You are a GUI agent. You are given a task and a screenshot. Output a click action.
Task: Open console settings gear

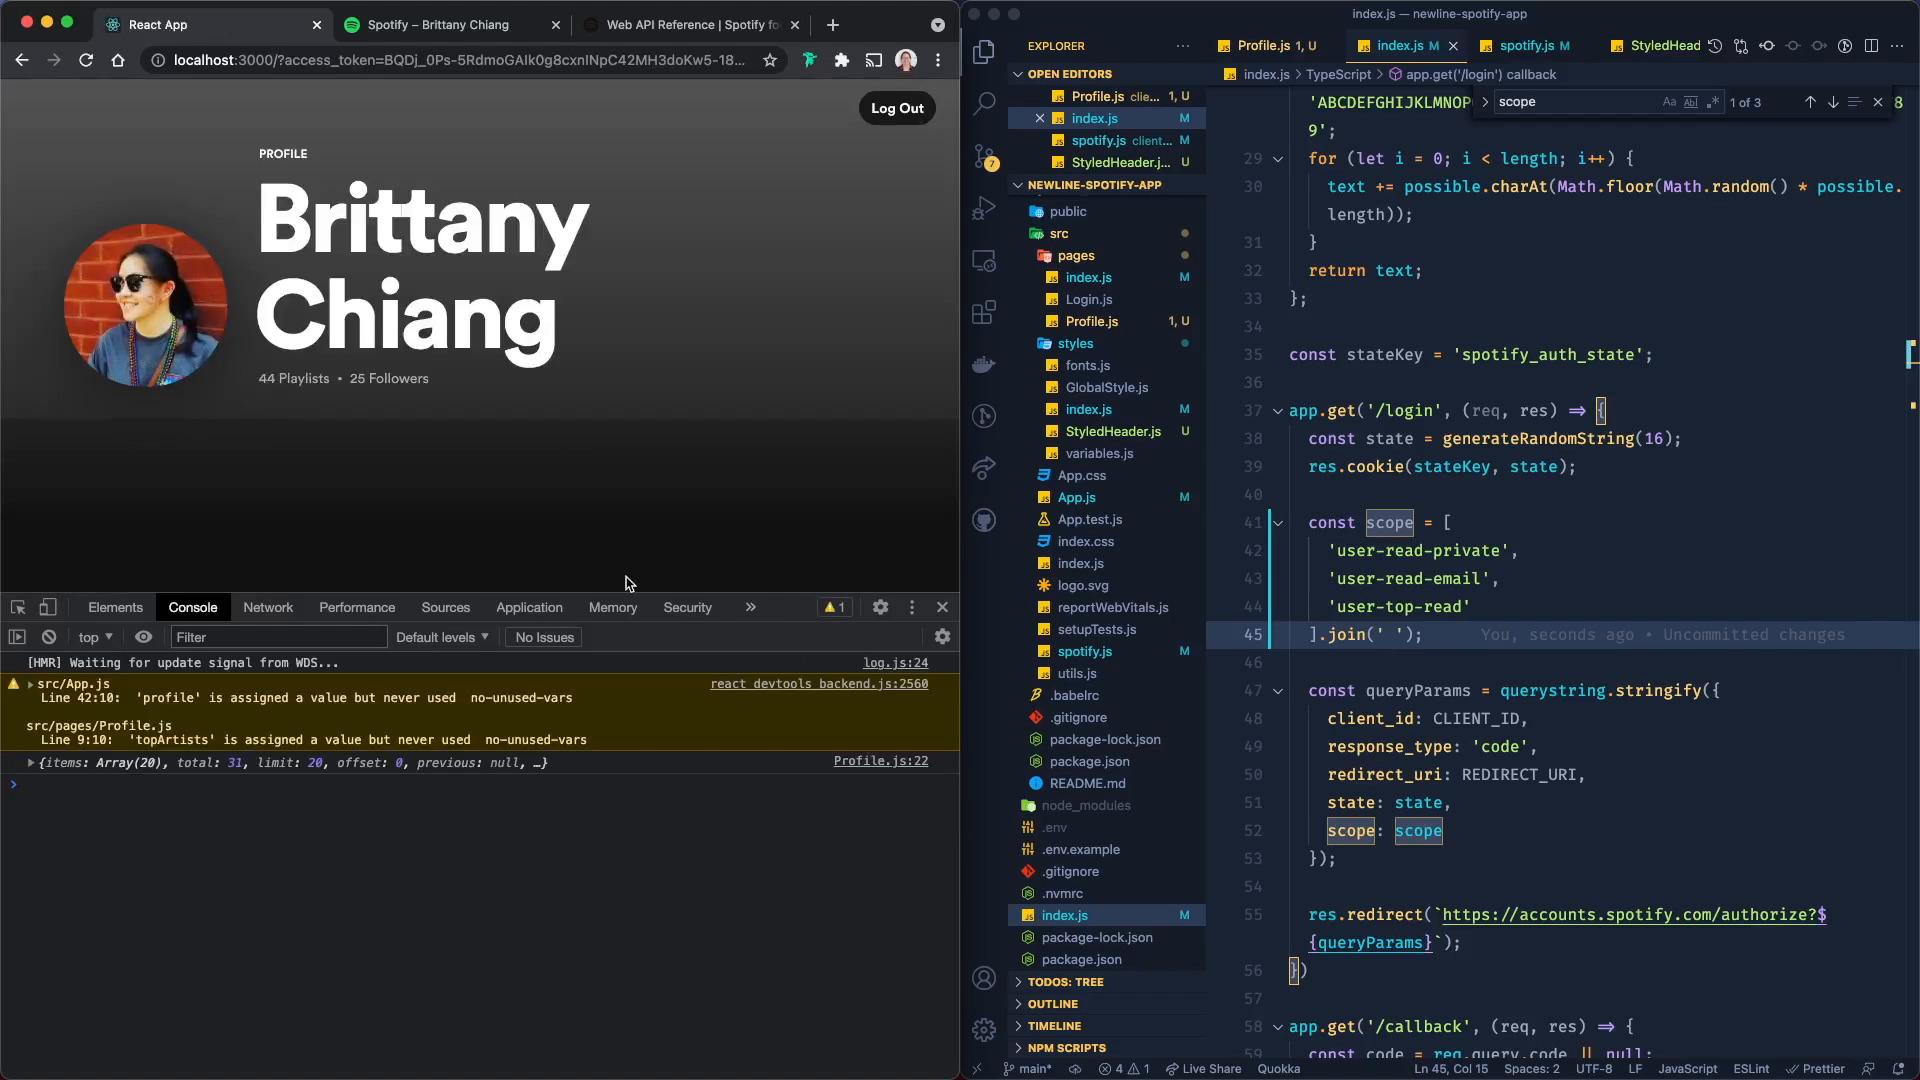[x=942, y=637]
